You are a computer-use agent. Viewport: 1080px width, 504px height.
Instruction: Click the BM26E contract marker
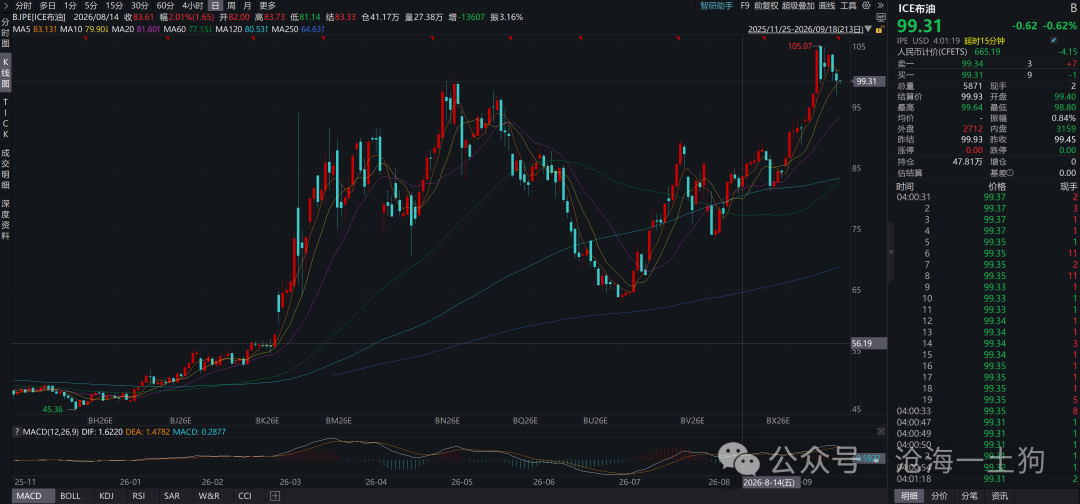(x=339, y=420)
